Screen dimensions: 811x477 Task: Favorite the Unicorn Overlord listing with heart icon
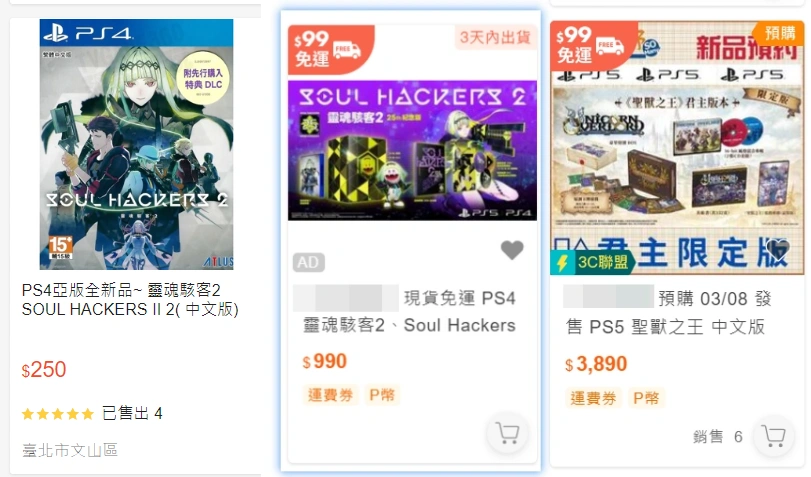click(777, 250)
